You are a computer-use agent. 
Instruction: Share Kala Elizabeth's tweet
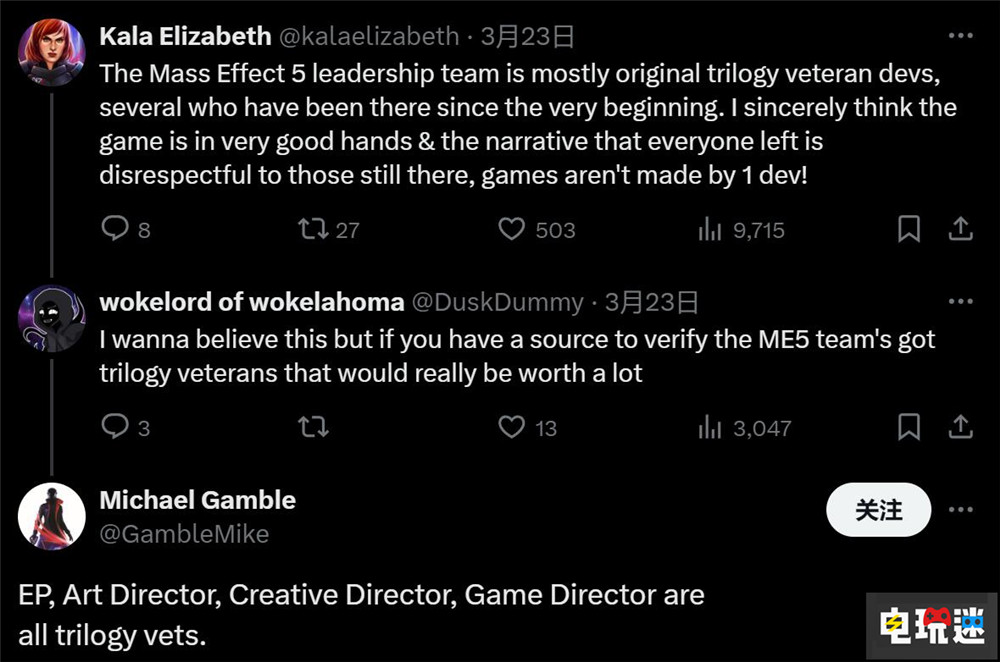[960, 230]
